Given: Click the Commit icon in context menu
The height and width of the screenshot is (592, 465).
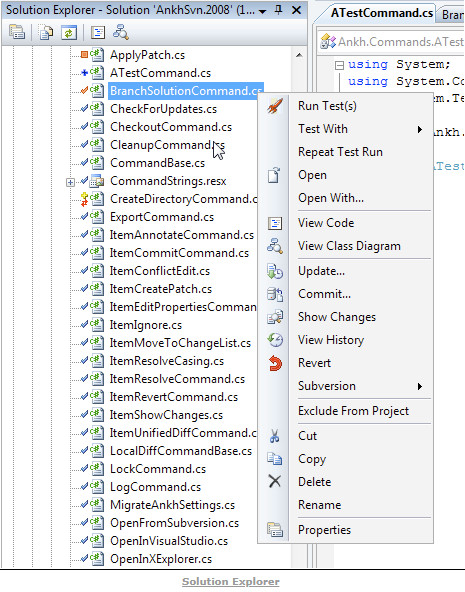Looking at the screenshot, I should (275, 294).
